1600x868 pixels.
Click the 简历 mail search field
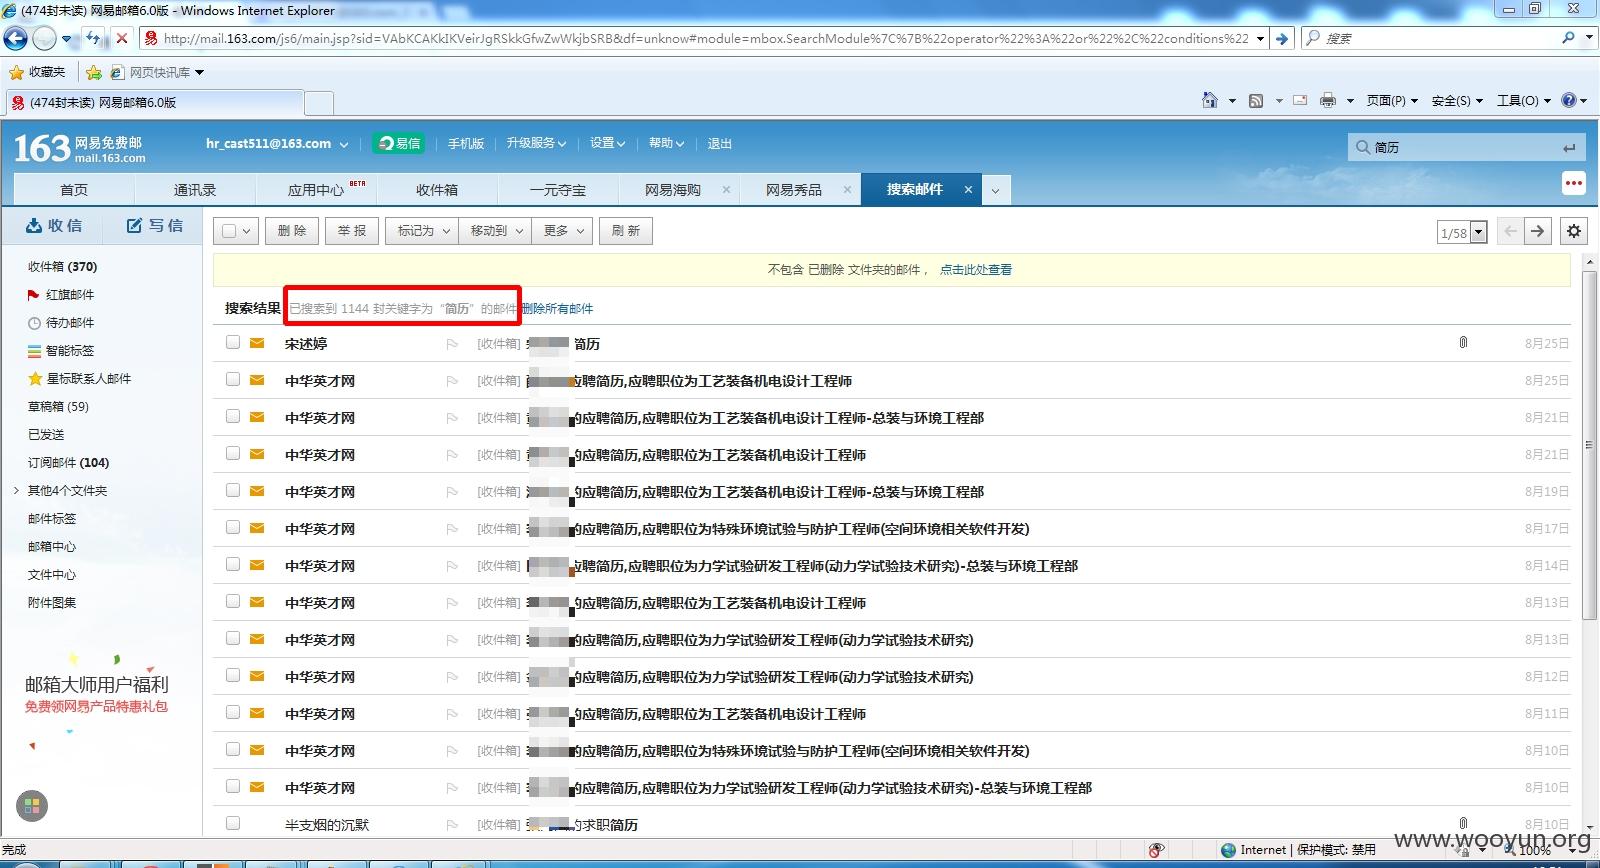[x=1465, y=148]
